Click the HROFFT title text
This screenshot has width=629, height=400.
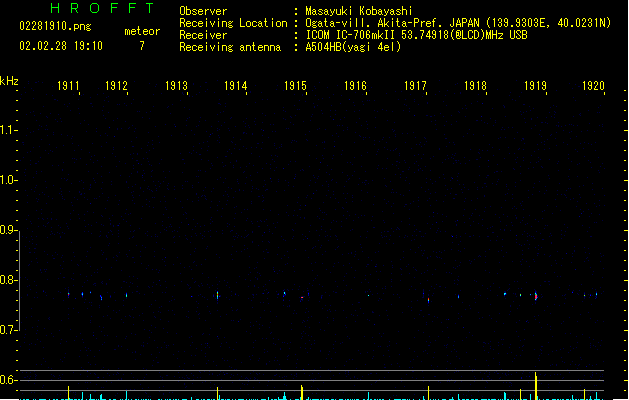point(102,8)
